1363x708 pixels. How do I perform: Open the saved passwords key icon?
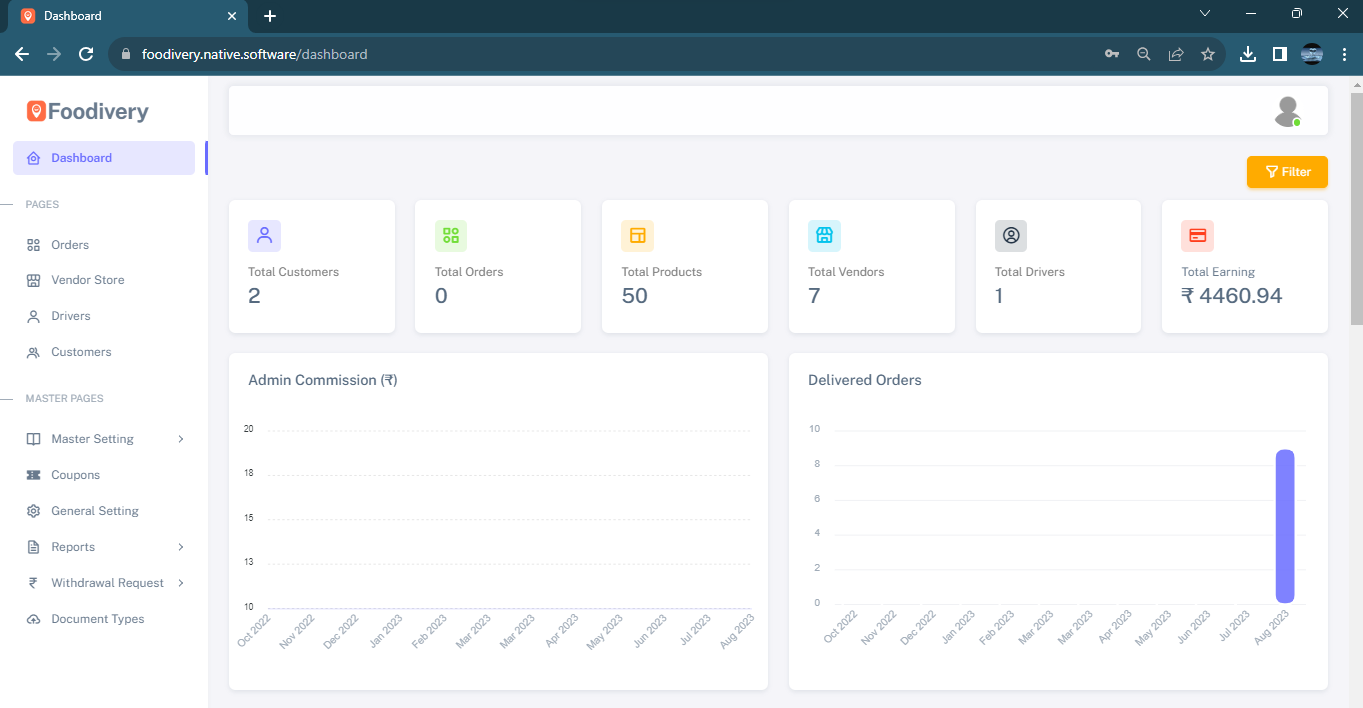coord(1112,54)
